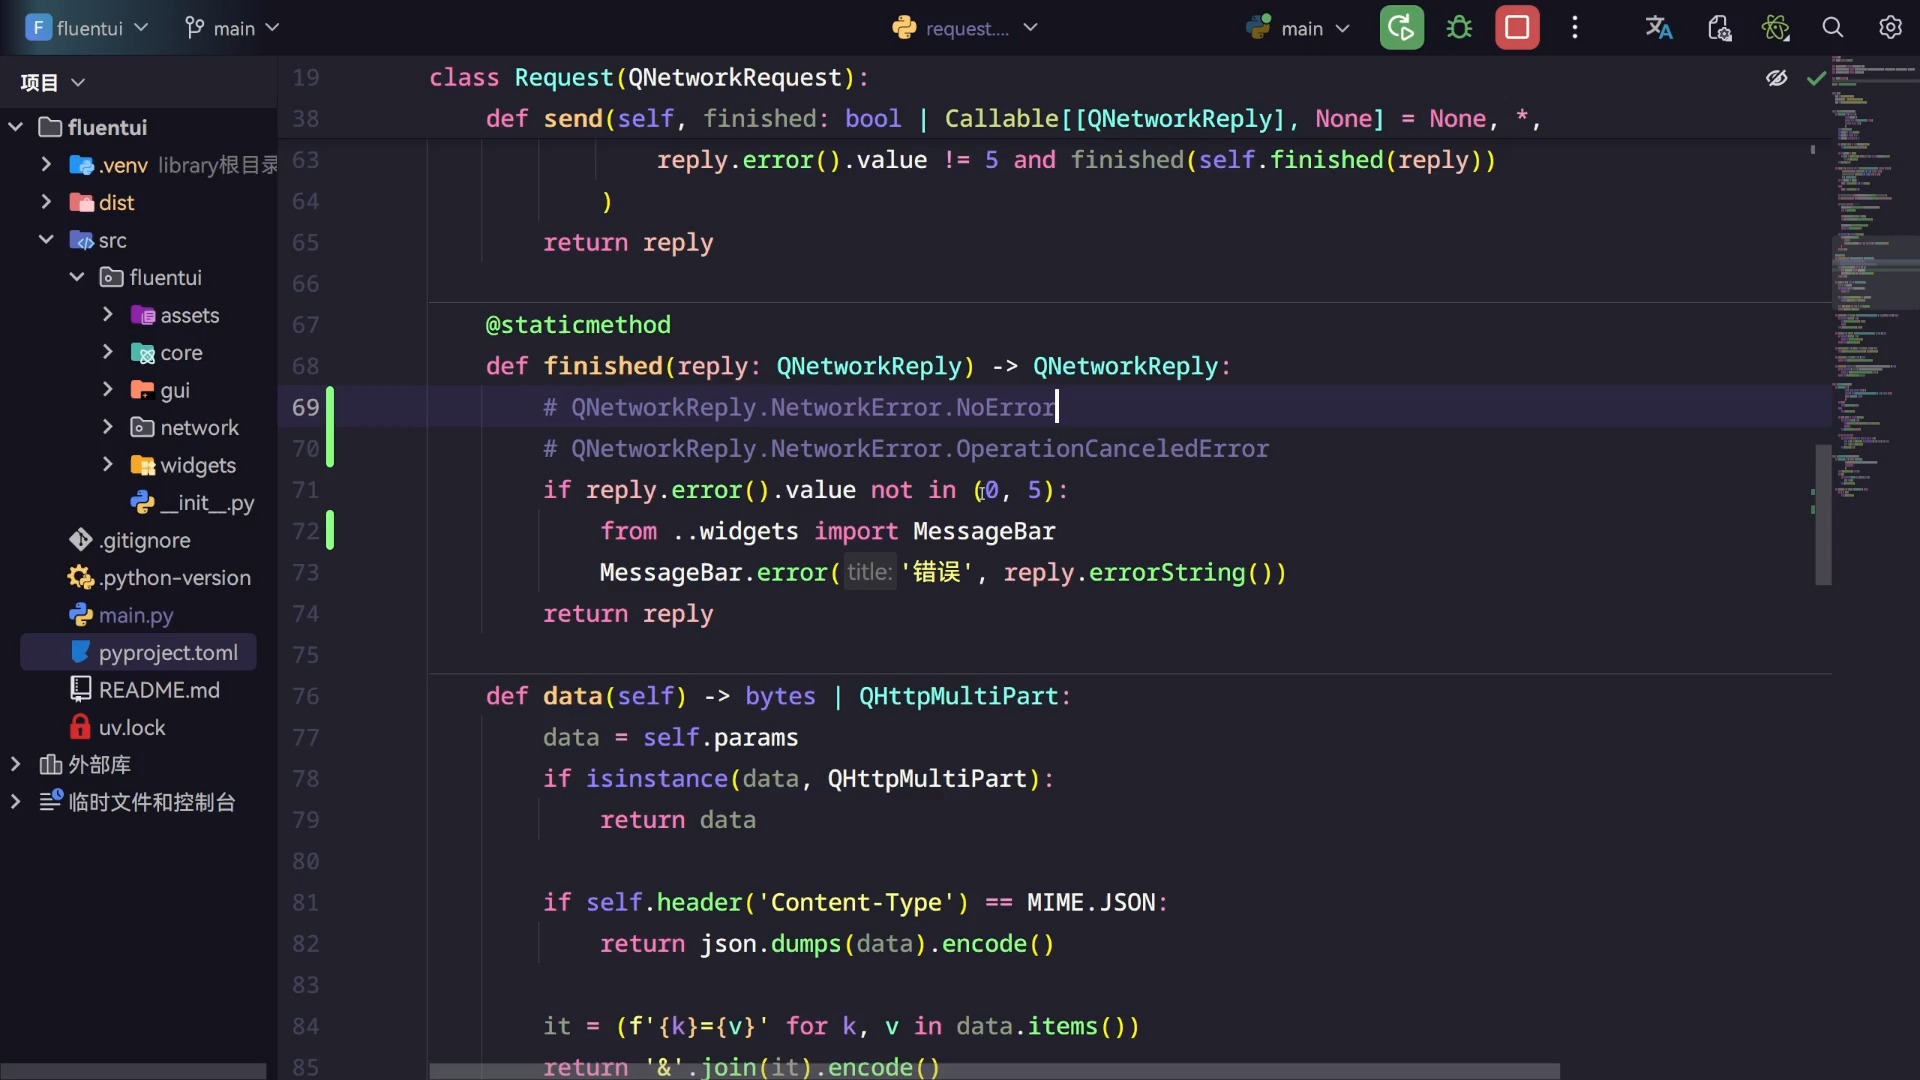Select the .python-version file
This screenshot has height=1080, width=1920.
(159, 578)
